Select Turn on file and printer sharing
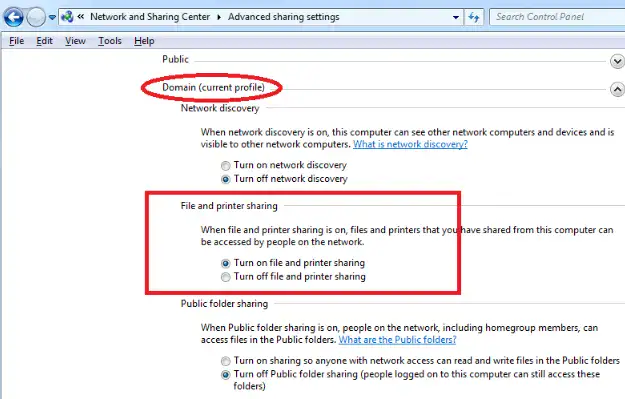 pyautogui.click(x=226, y=263)
